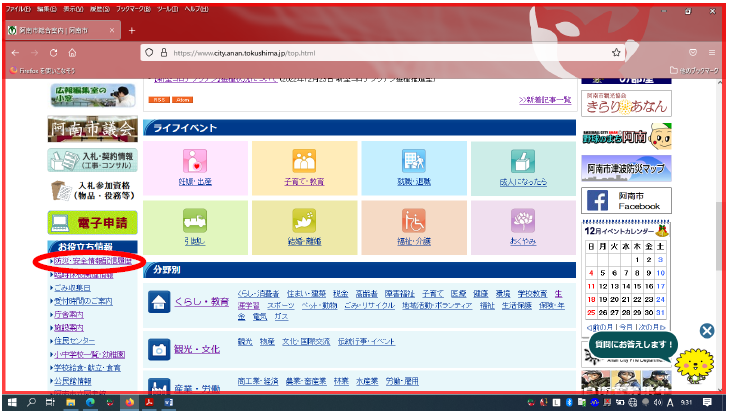Image resolution: width=729 pixels, height=415 pixels.
Task: Open the 阿南市 Facebook banner
Action: [x=626, y=200]
